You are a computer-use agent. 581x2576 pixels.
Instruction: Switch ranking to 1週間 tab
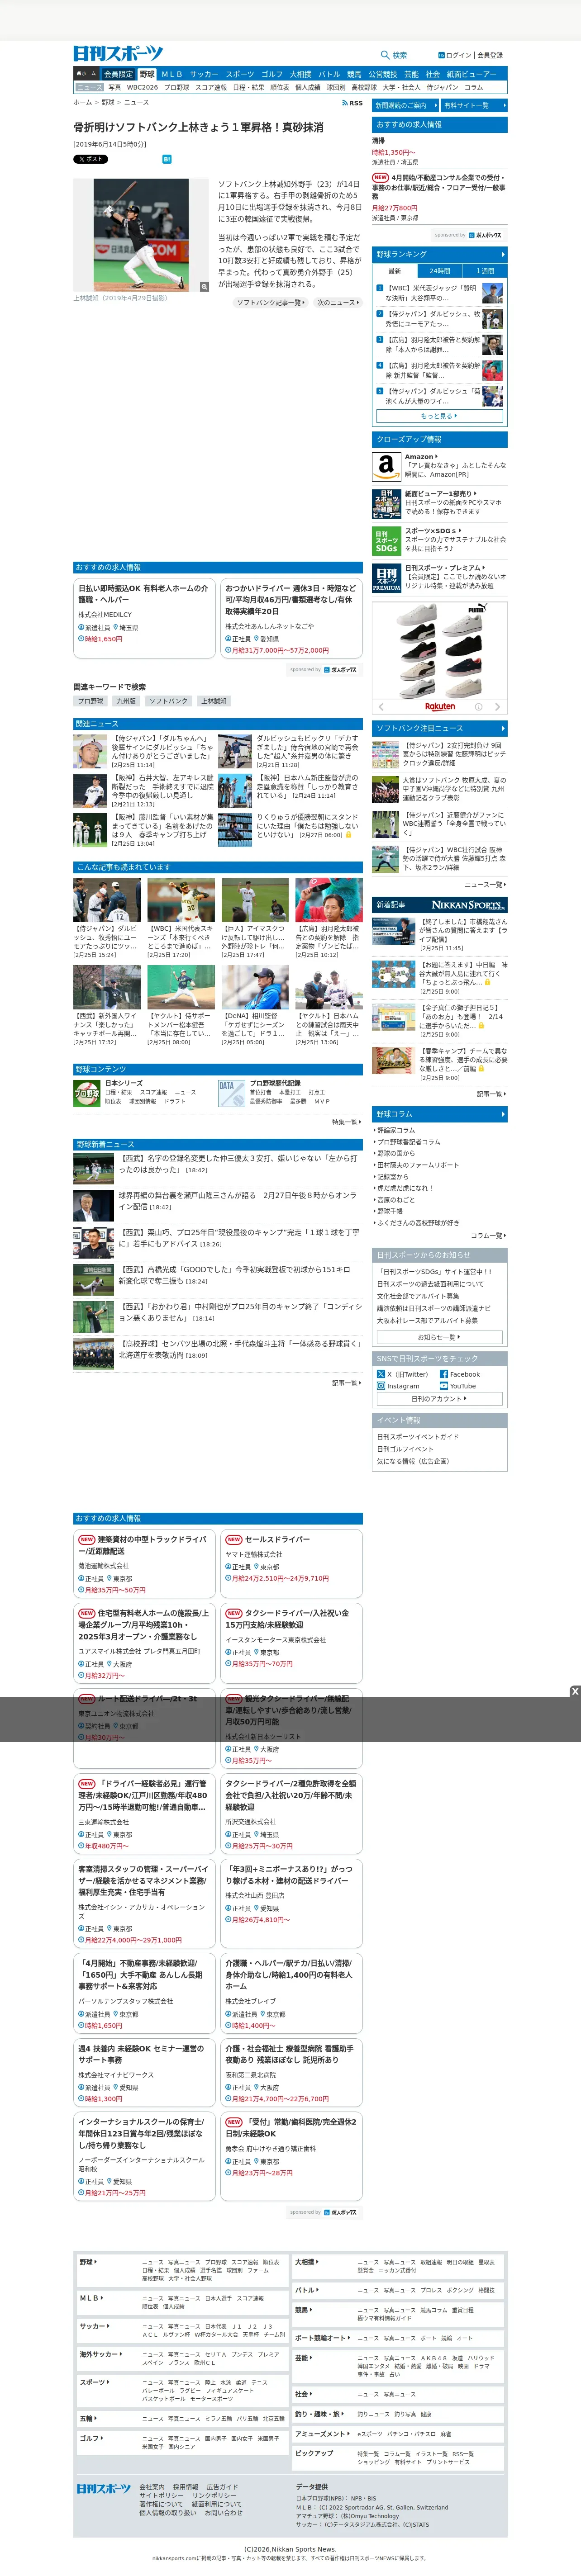tap(485, 271)
